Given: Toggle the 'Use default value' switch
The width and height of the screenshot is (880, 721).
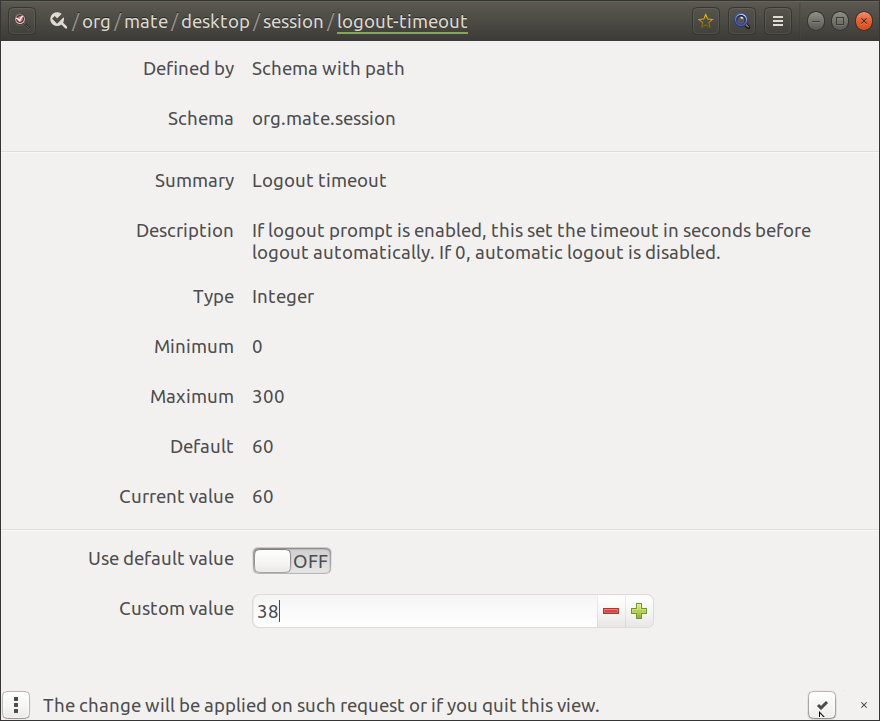Looking at the screenshot, I should coord(291,561).
